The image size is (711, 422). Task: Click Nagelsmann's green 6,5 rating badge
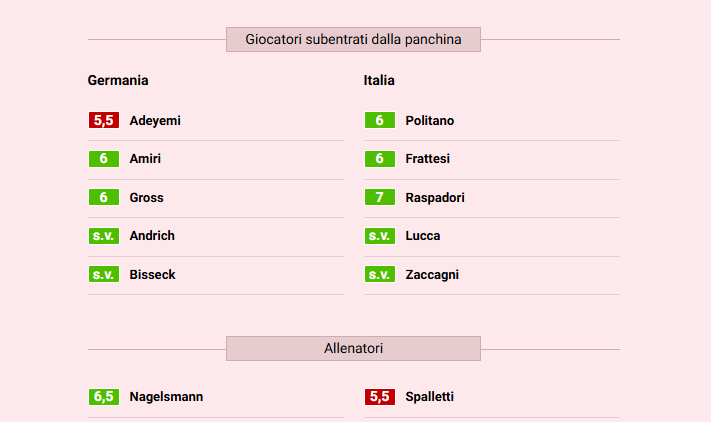click(103, 397)
